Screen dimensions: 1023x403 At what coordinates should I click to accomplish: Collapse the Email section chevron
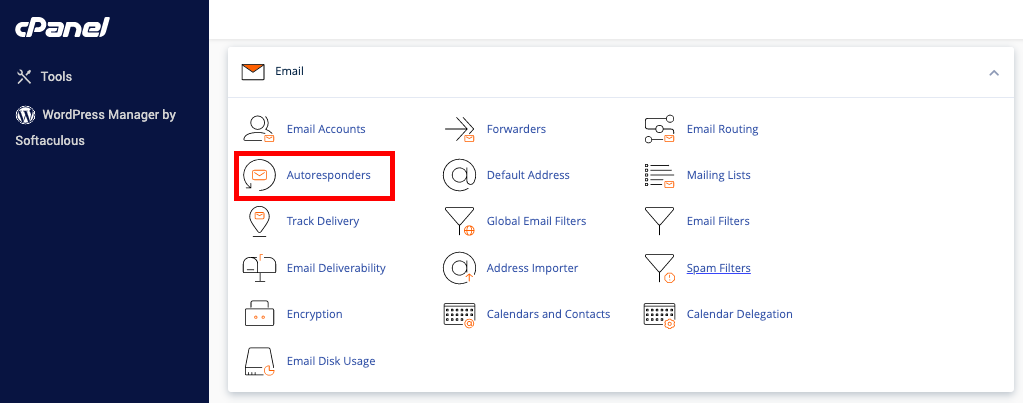click(x=993, y=72)
